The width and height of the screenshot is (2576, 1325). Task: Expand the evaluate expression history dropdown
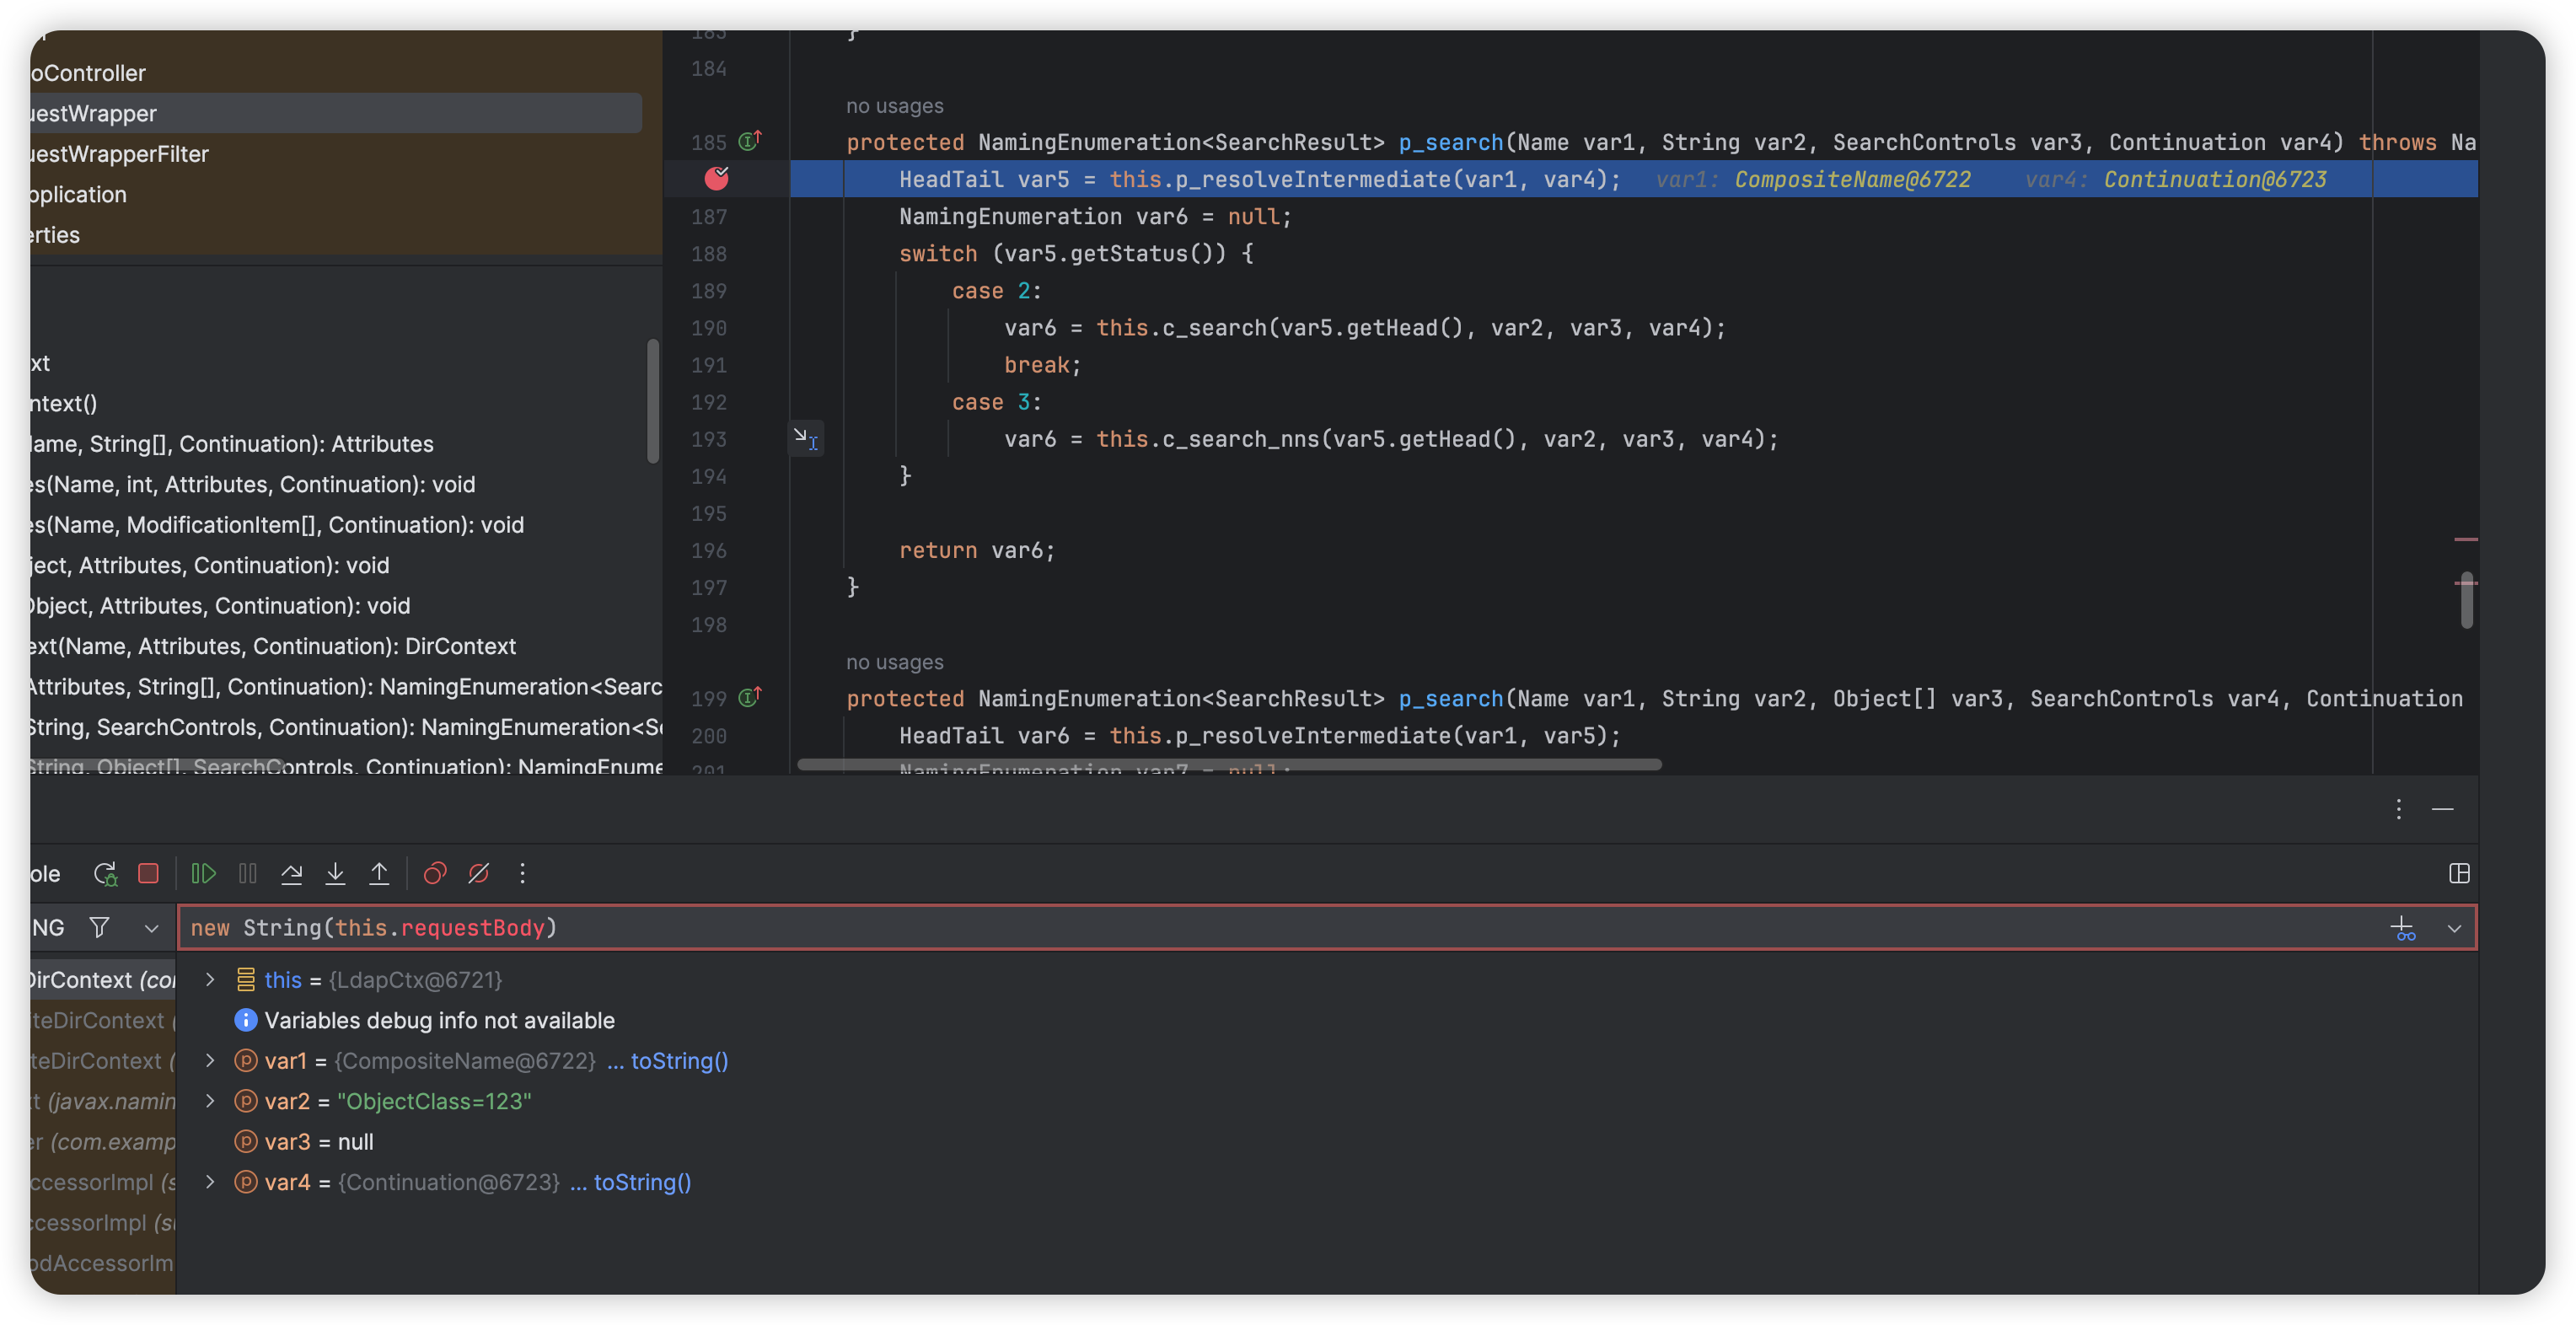(x=2454, y=929)
